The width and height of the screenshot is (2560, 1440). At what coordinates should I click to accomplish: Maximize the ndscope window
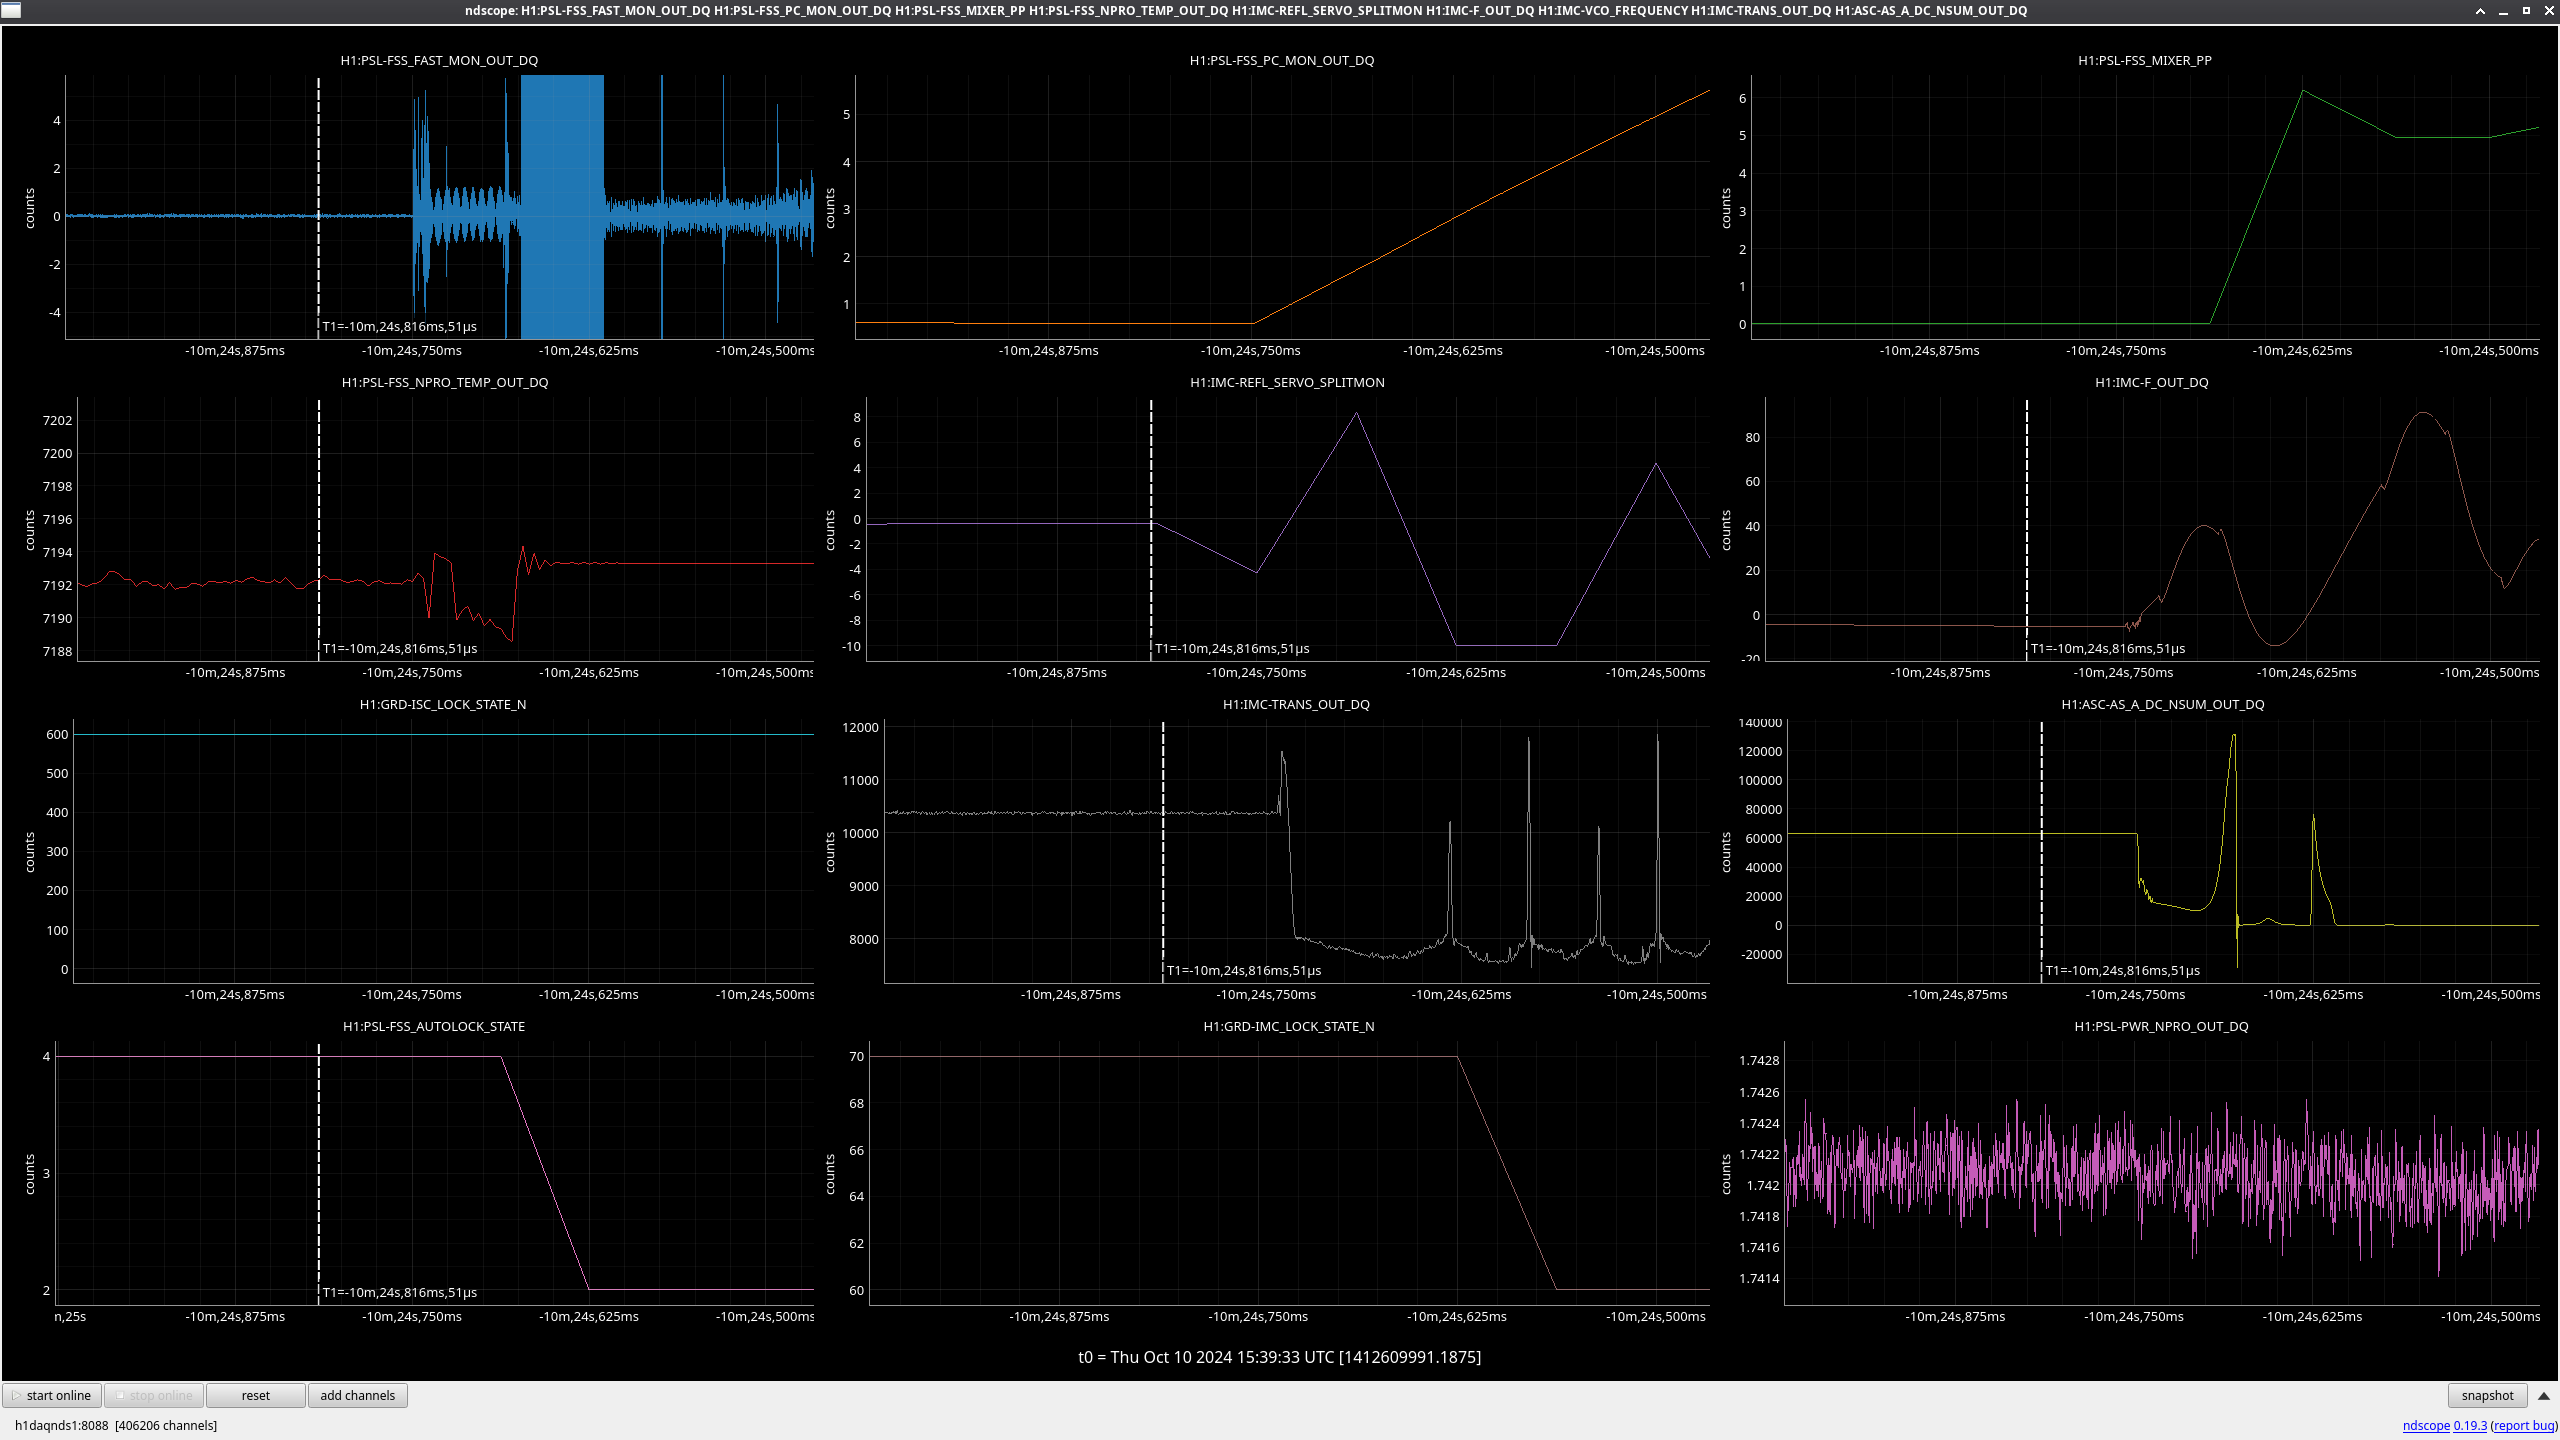click(2526, 10)
